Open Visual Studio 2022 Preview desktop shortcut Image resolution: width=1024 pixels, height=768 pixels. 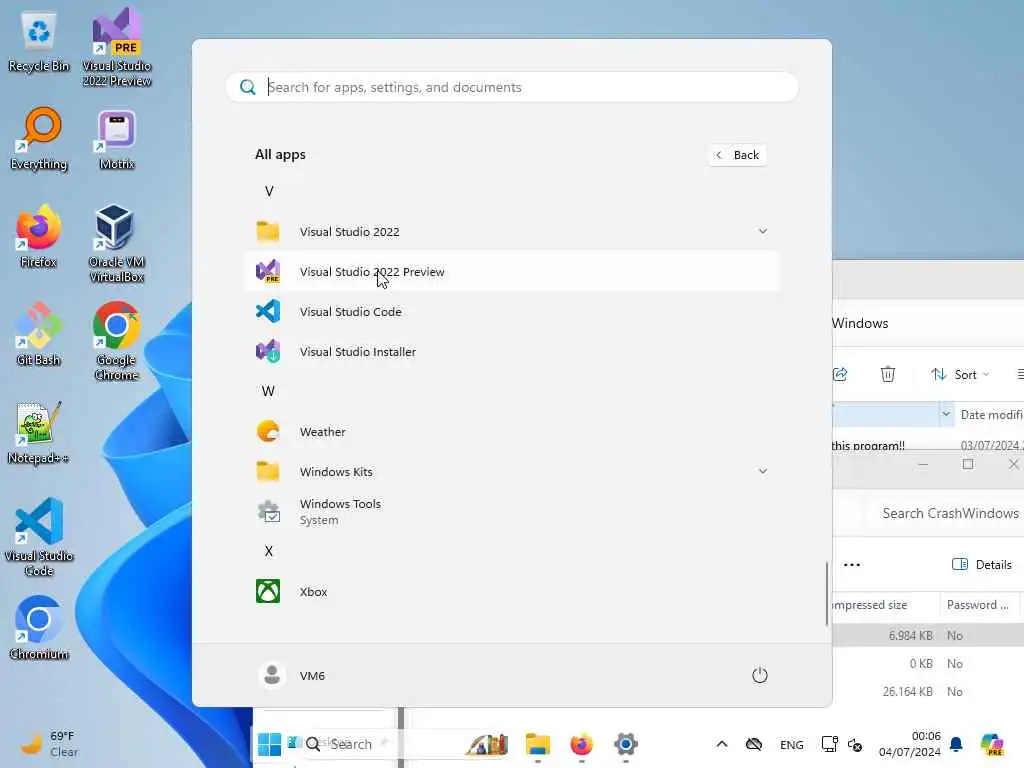tap(117, 47)
